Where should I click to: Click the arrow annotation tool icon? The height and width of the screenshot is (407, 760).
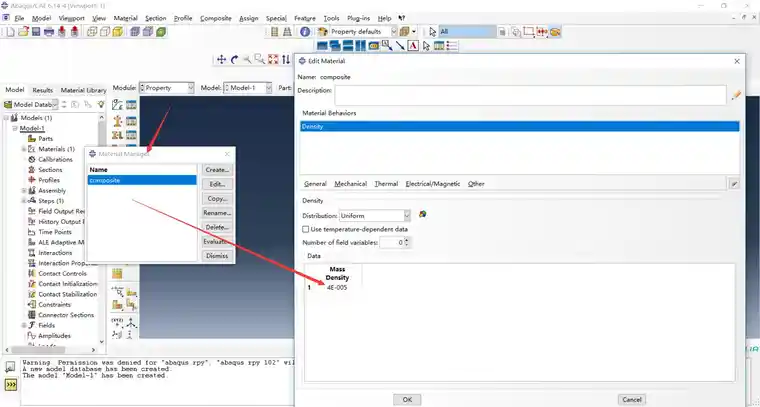pos(400,46)
